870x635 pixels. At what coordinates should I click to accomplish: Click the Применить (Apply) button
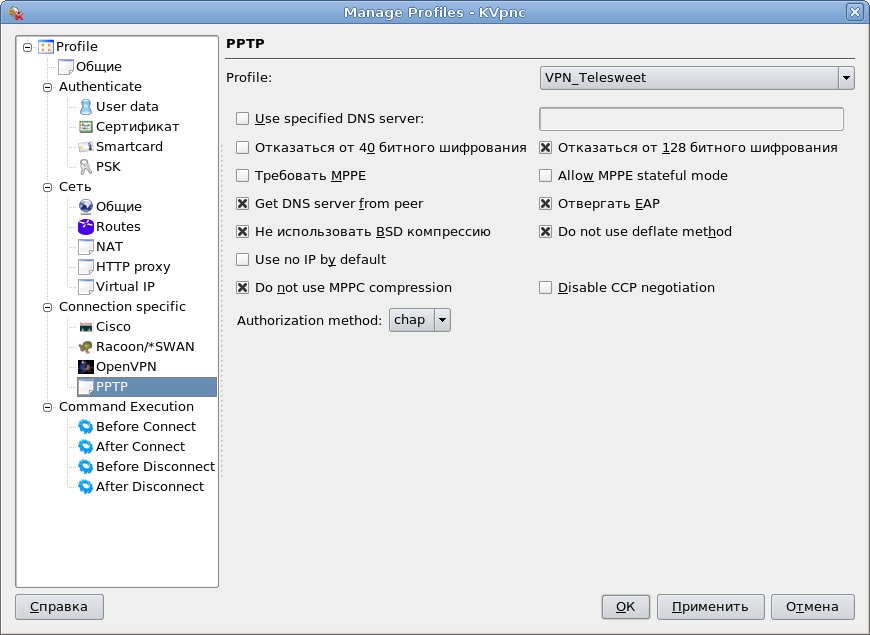point(711,607)
